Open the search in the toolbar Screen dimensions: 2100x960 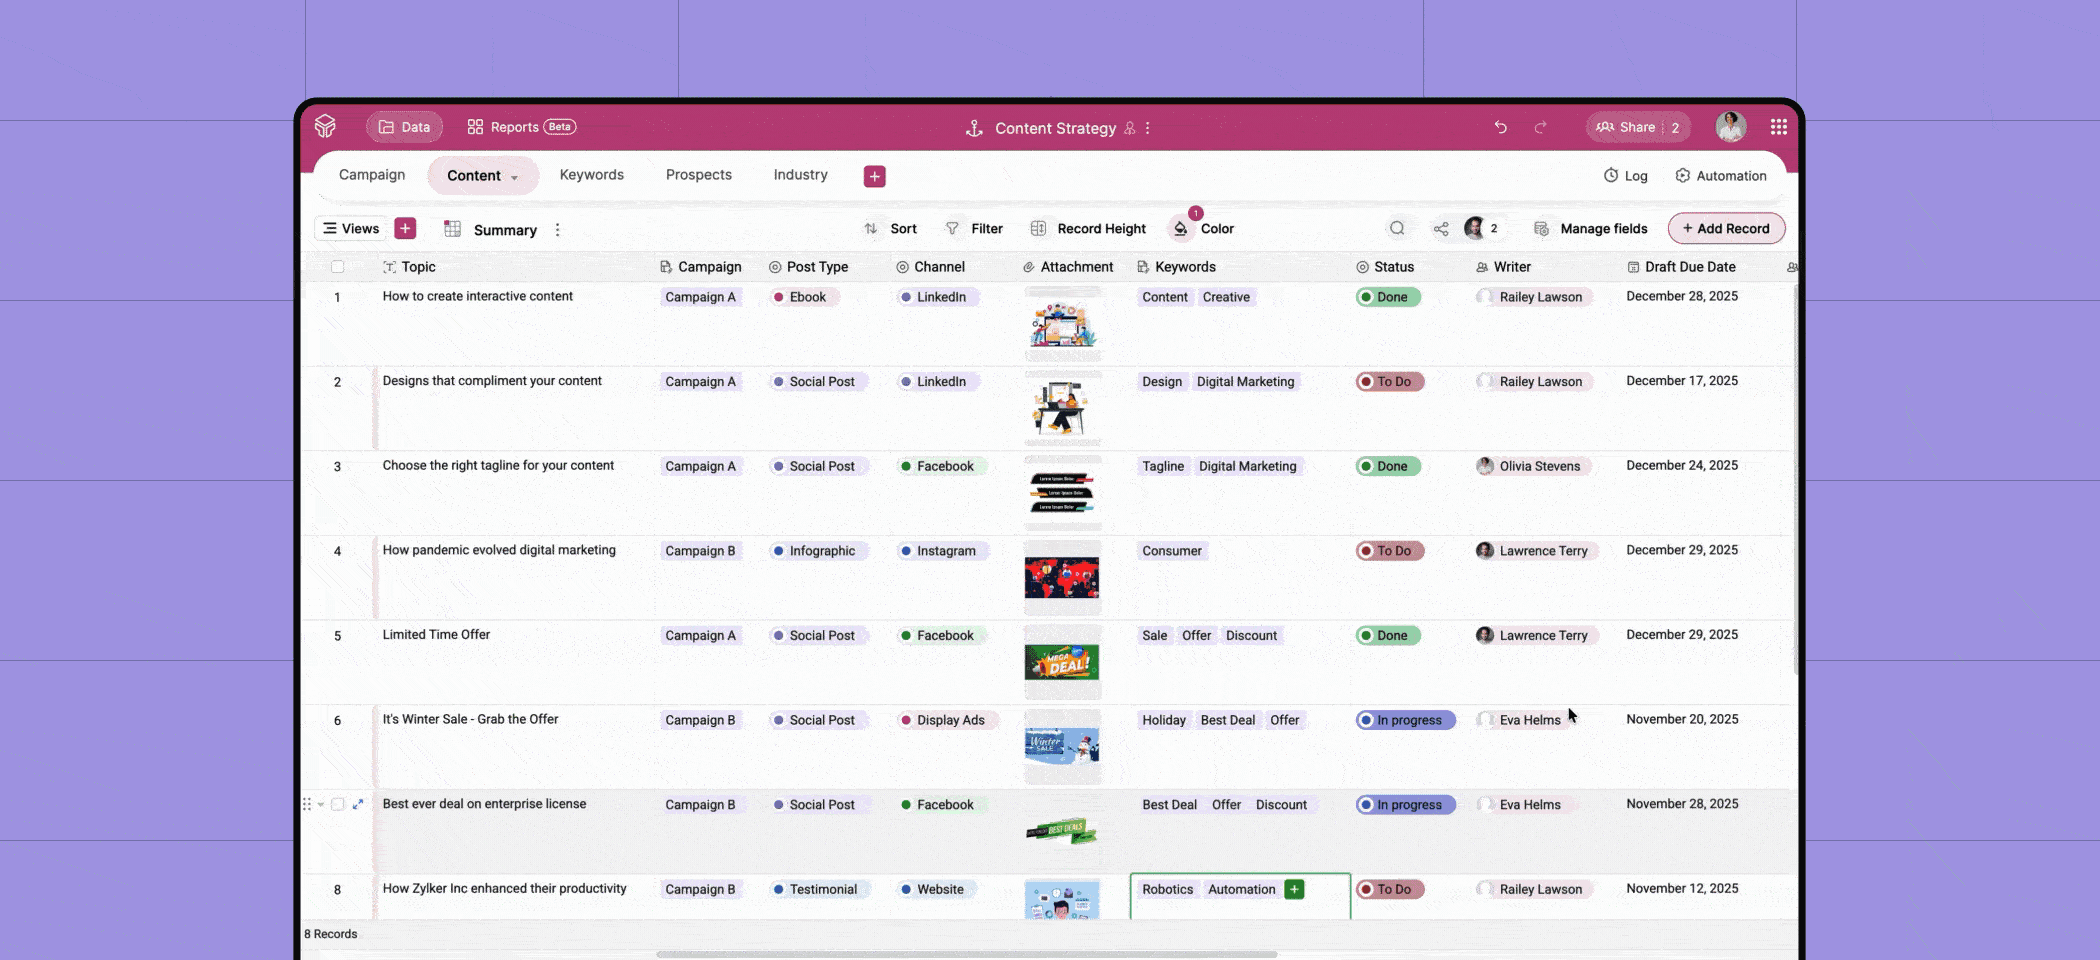[x=1397, y=228]
